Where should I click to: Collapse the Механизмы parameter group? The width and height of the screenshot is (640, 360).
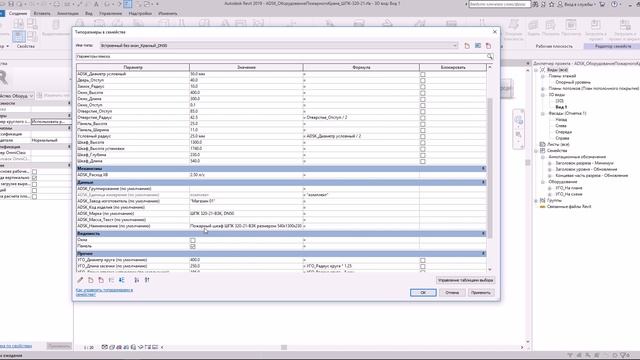(x=483, y=168)
